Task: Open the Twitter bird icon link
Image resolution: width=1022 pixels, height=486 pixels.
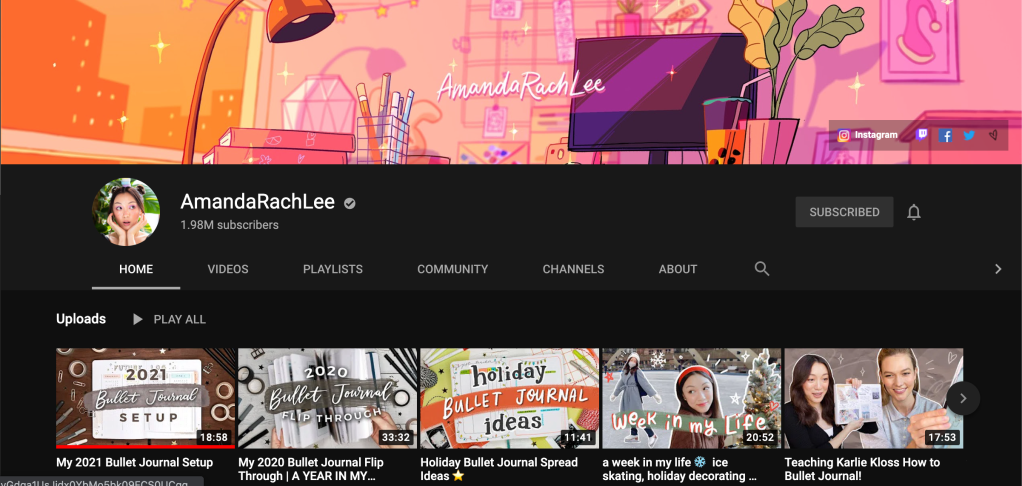Action: (x=969, y=135)
